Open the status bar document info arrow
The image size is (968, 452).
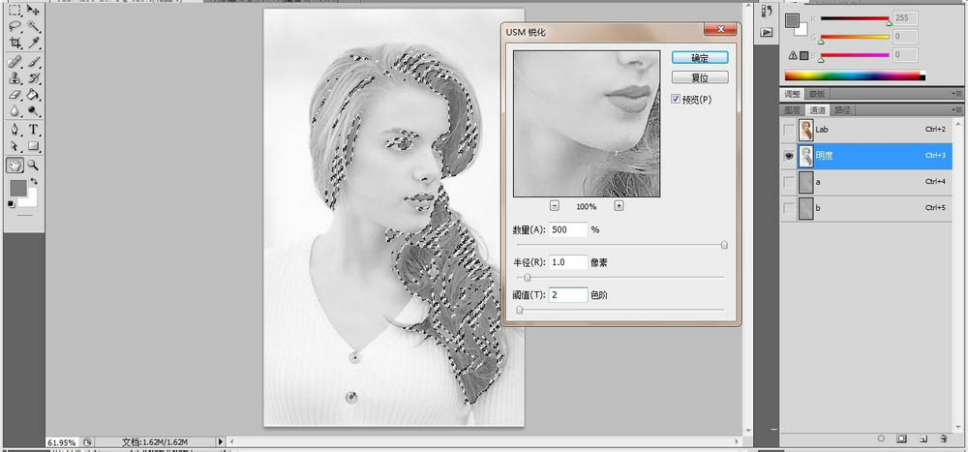pos(220,441)
